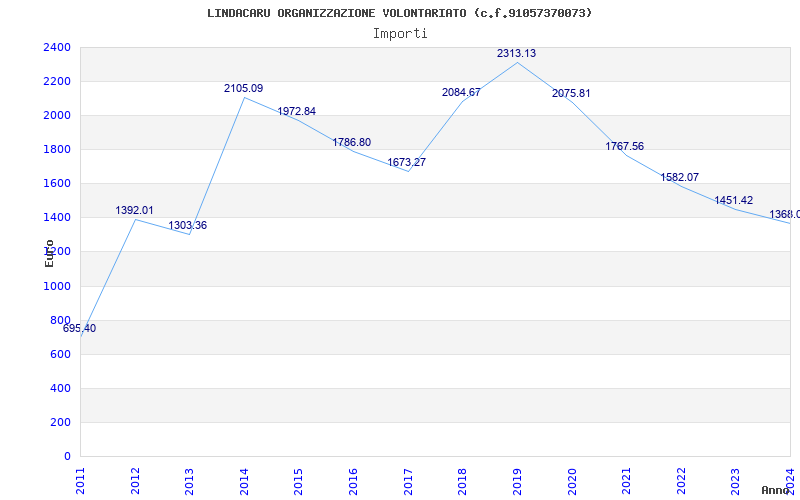This screenshot has width=800, height=500.
Task: Click the 2200 value on Euro axis
Action: [57, 82]
